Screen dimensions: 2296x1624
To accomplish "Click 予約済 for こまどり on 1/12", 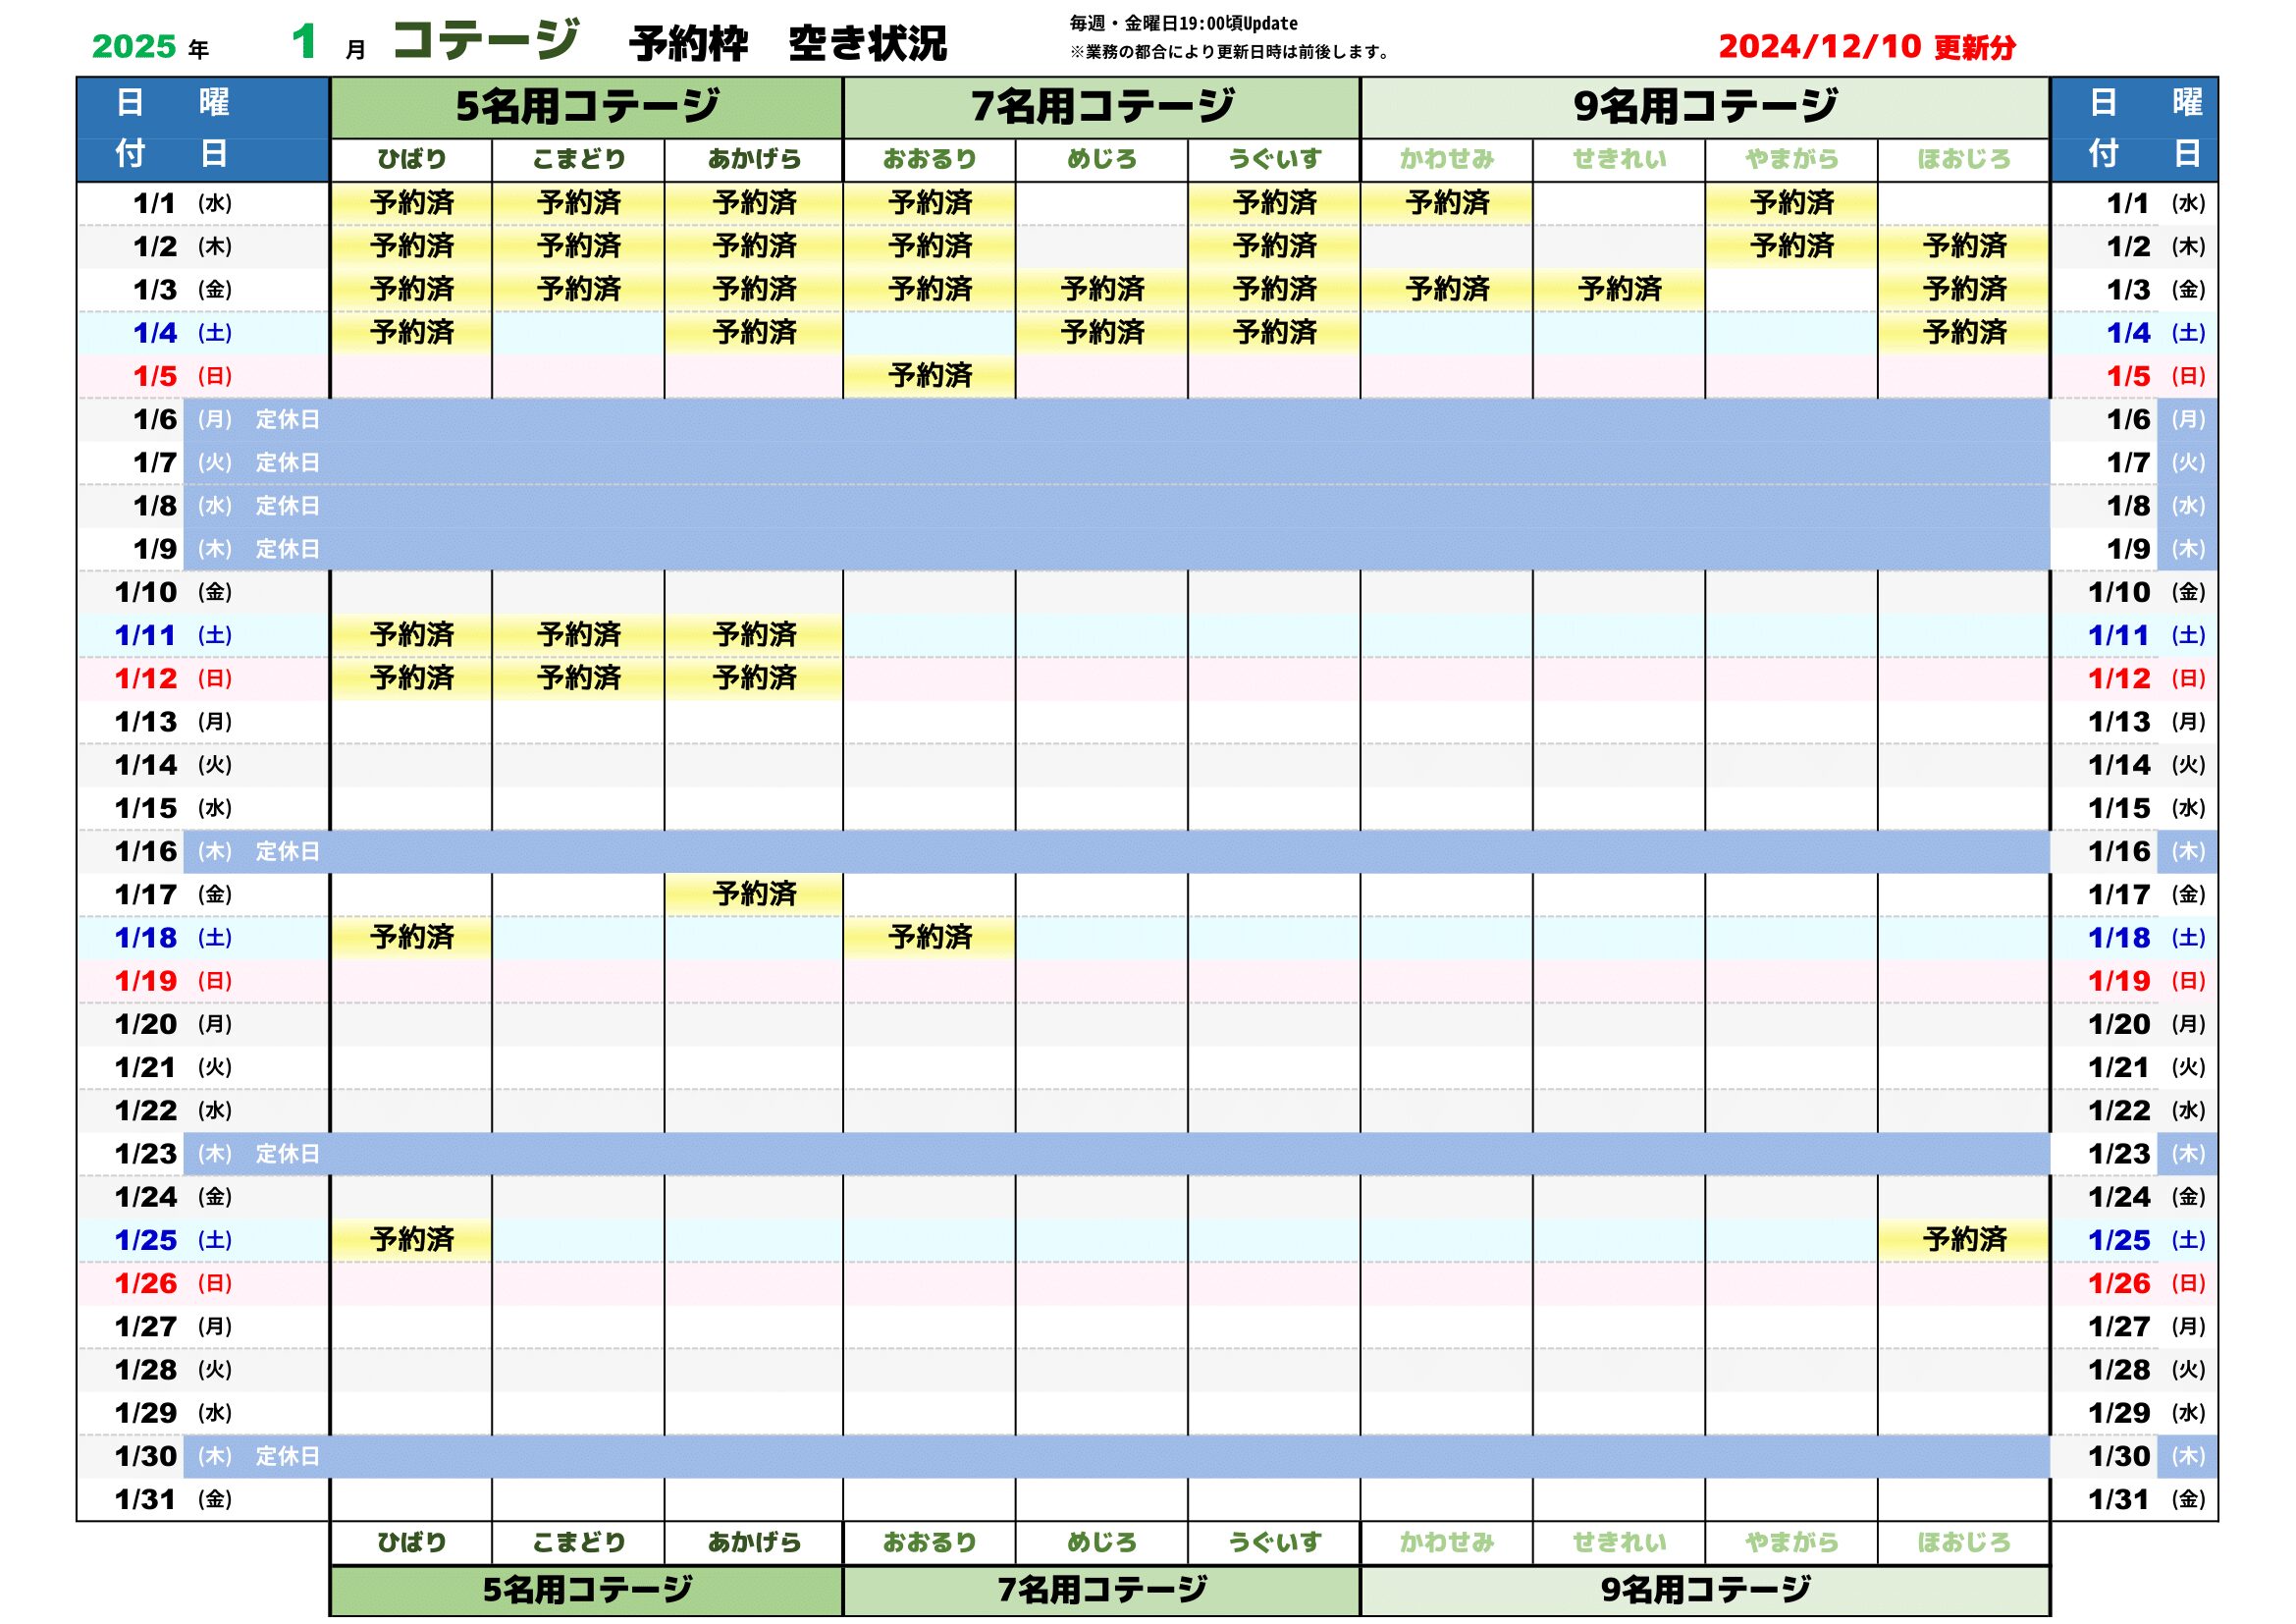I will [579, 678].
